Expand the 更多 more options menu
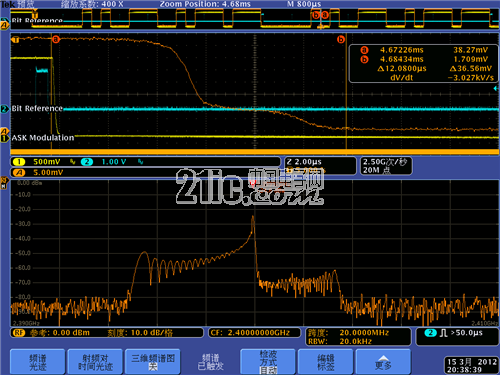The width and height of the screenshot is (500, 375). (x=383, y=362)
